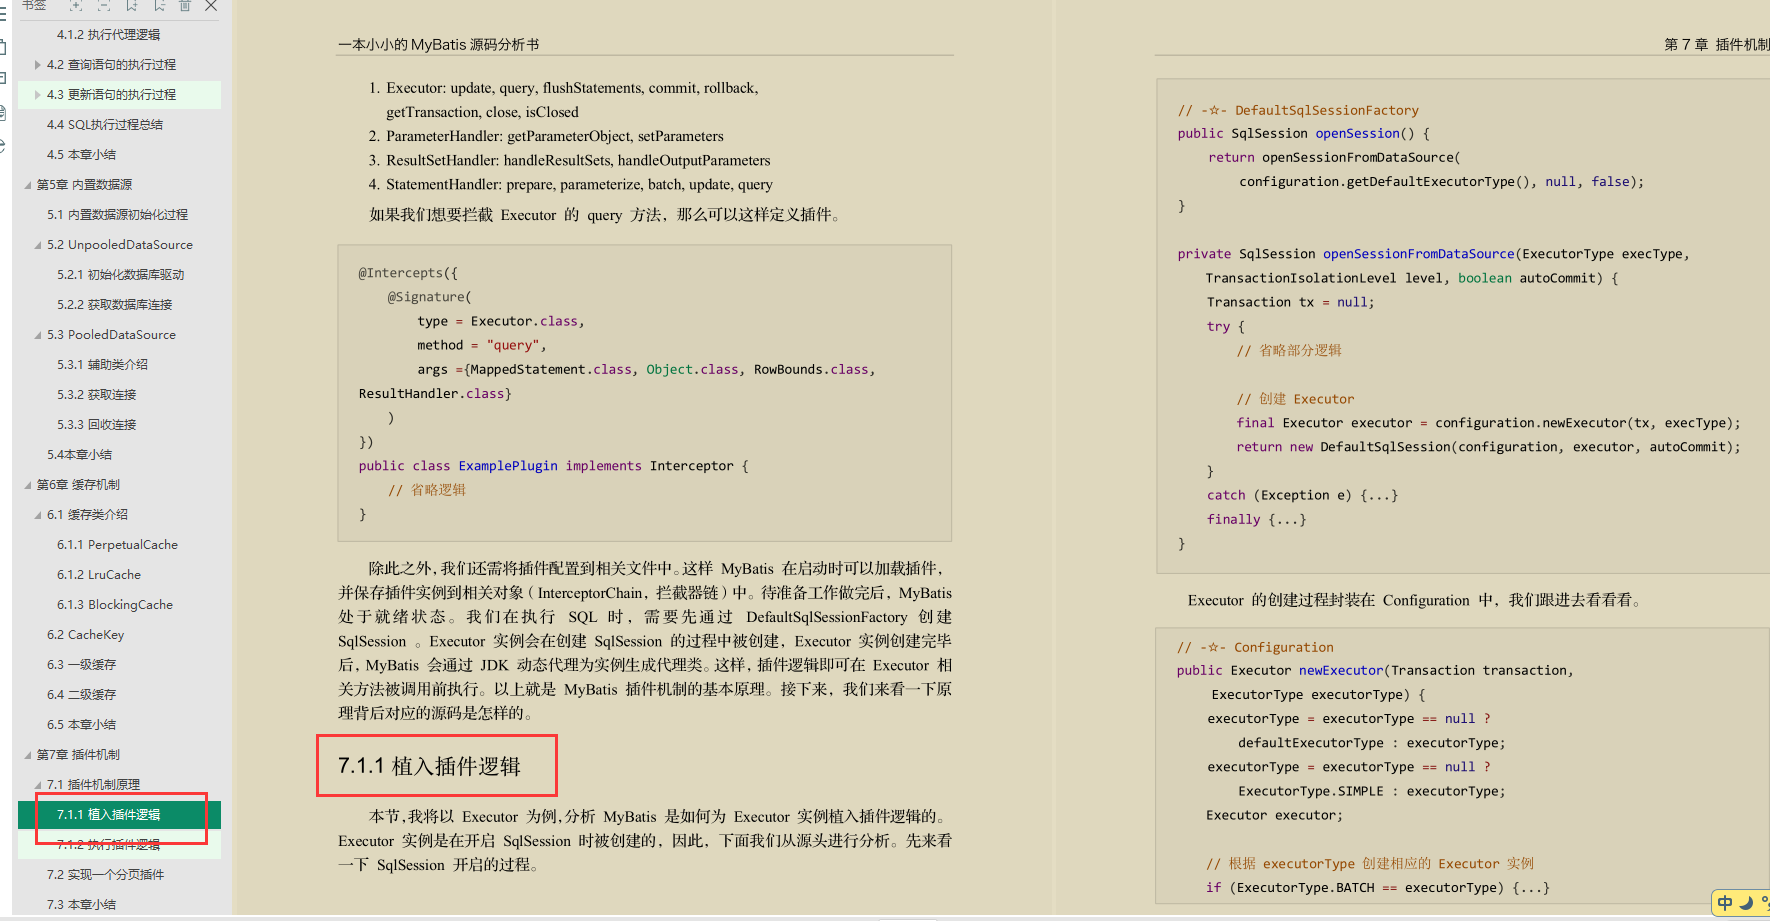This screenshot has width=1770, height=921.
Task: Go to 7.3 本章小结 bookmark
Action: click(x=81, y=905)
